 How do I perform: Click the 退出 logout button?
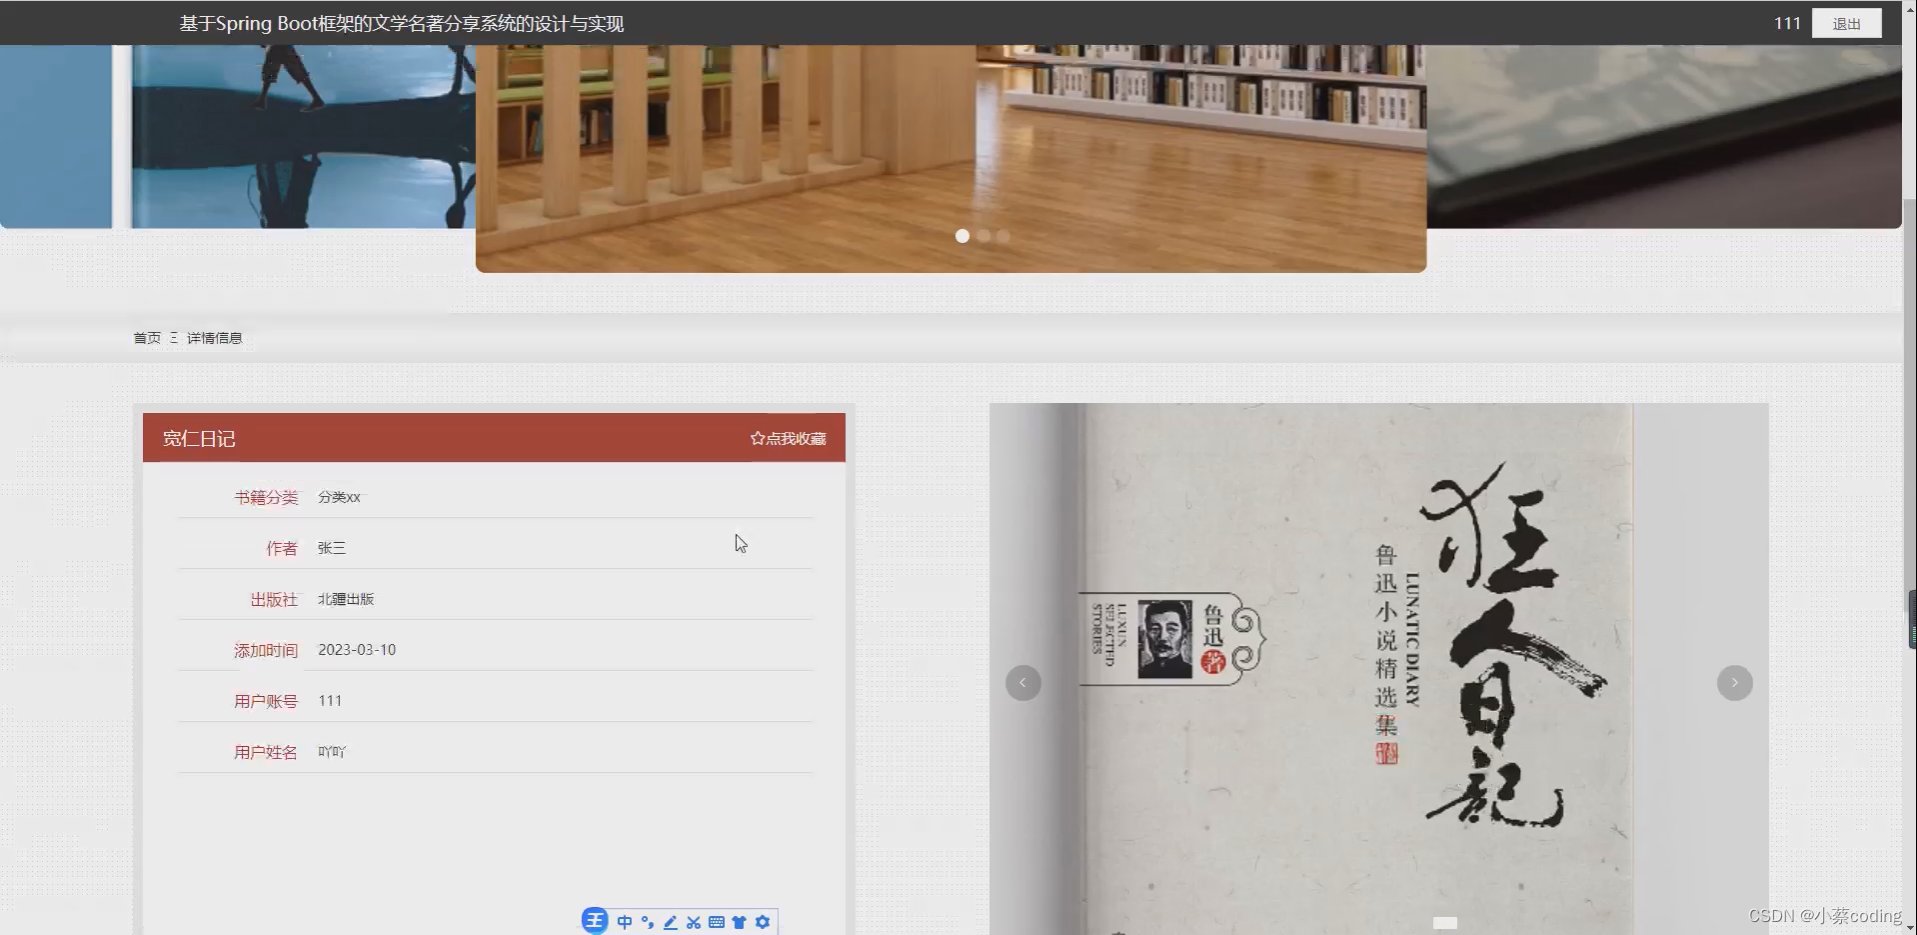(1846, 23)
